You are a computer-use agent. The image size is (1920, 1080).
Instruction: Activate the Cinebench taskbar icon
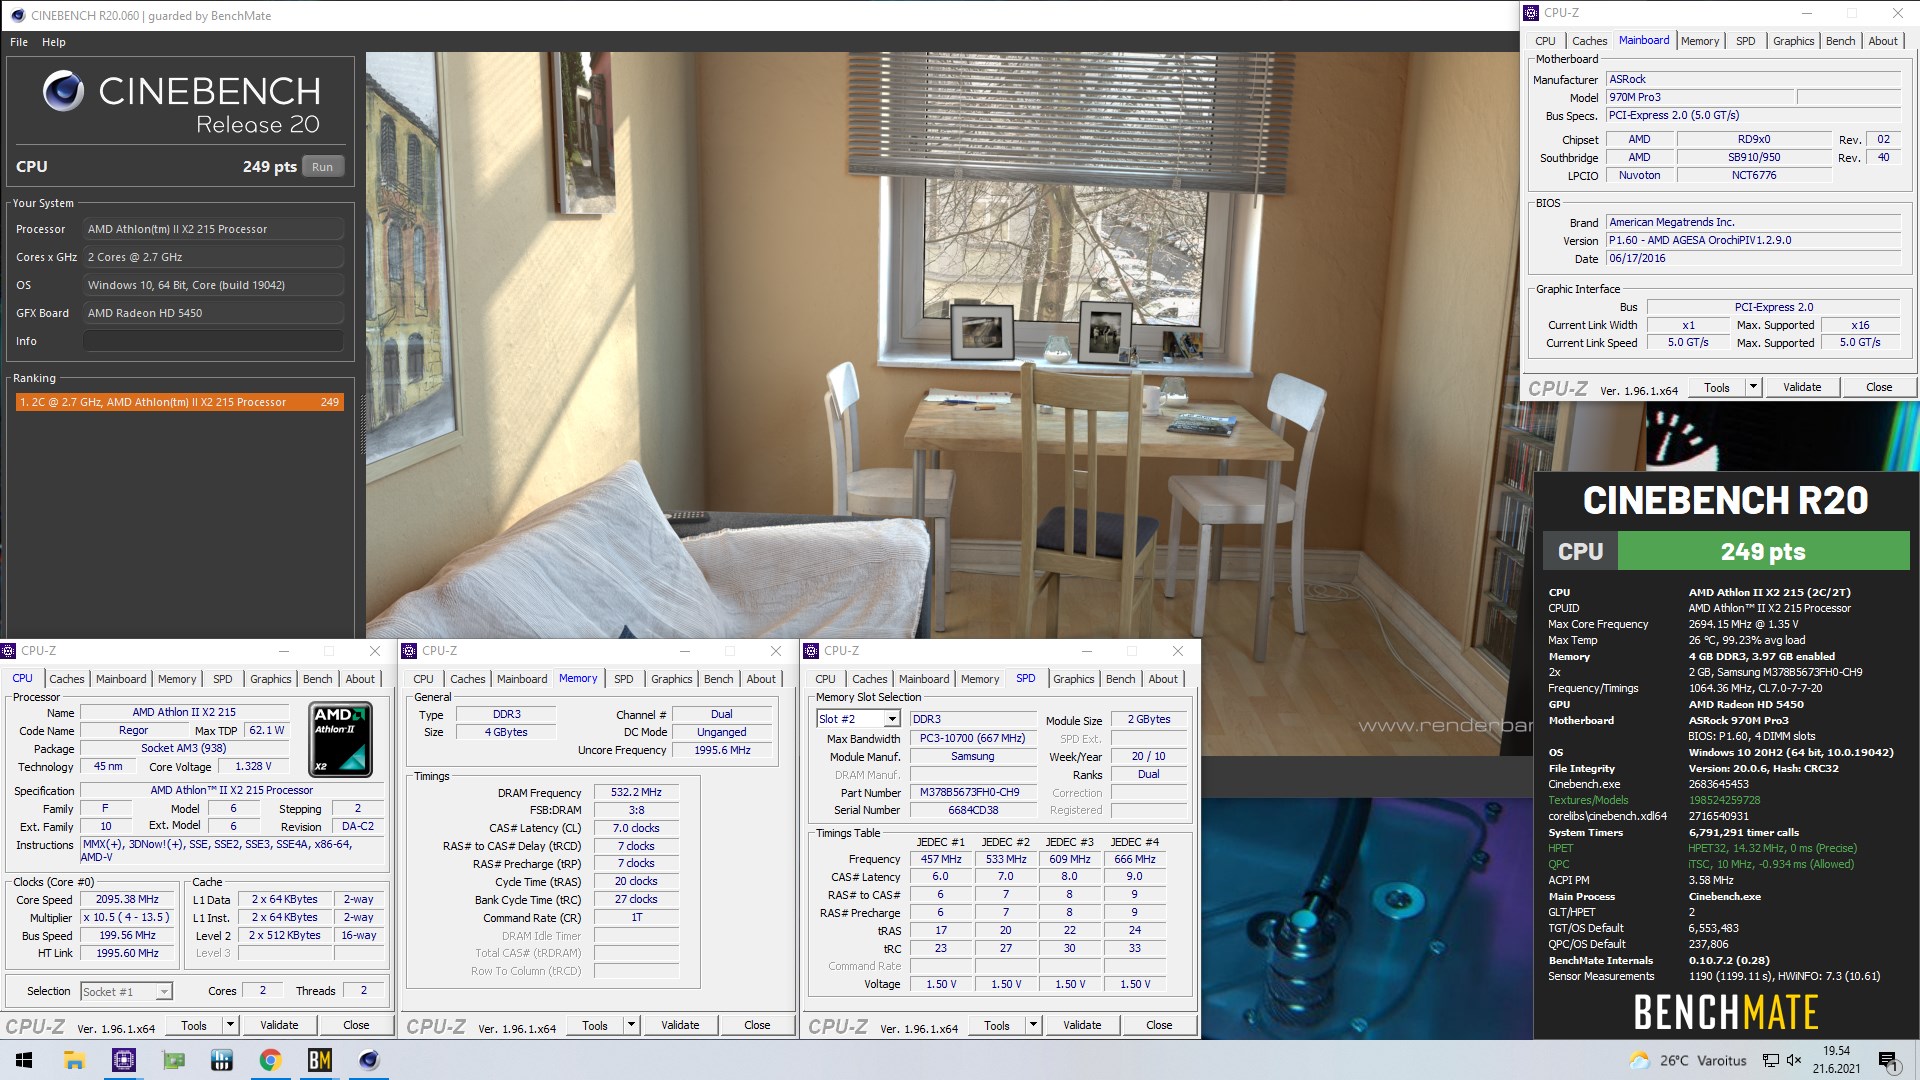pos(369,1060)
